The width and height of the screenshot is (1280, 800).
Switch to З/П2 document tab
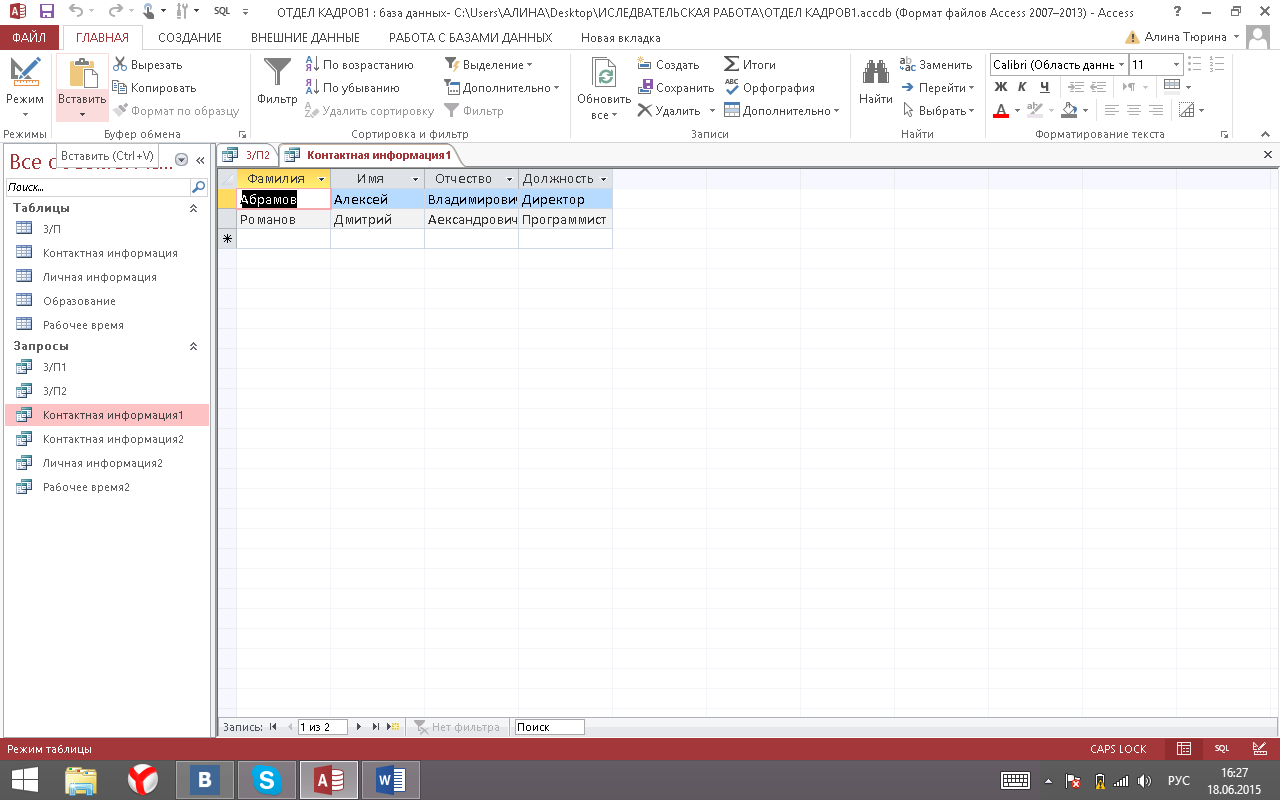248,155
